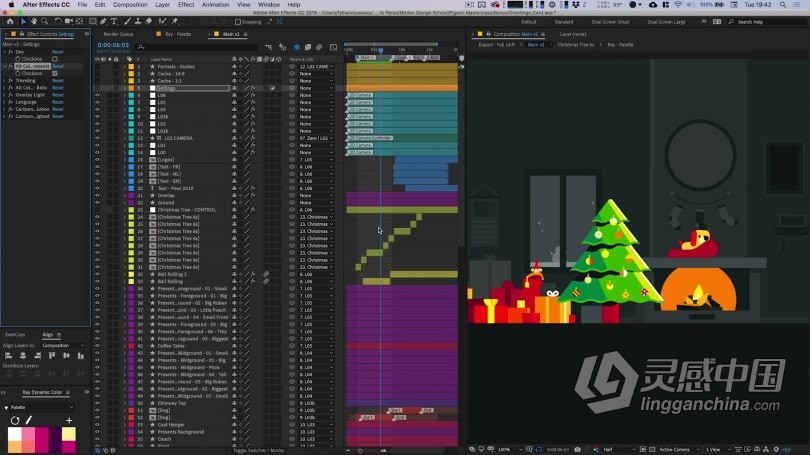
Task: Toggle visibility of Coat Hanger layer
Action: click(97, 425)
